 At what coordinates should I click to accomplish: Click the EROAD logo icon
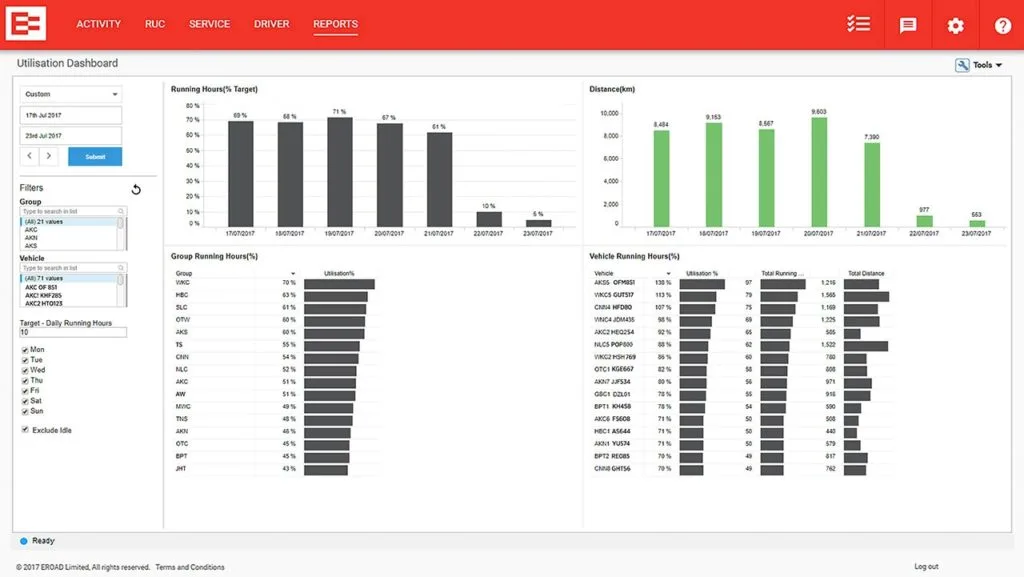click(26, 24)
